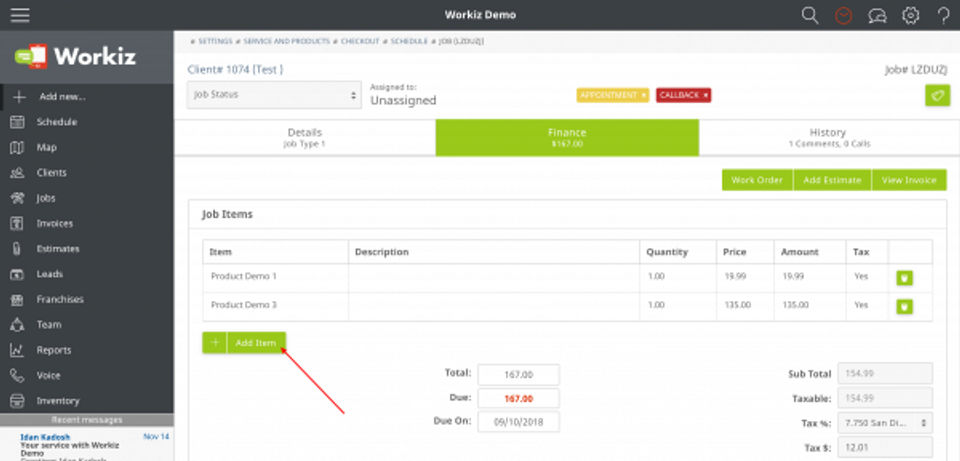This screenshot has width=960, height=461.
Task: Click the View Invoice button
Action: [909, 180]
